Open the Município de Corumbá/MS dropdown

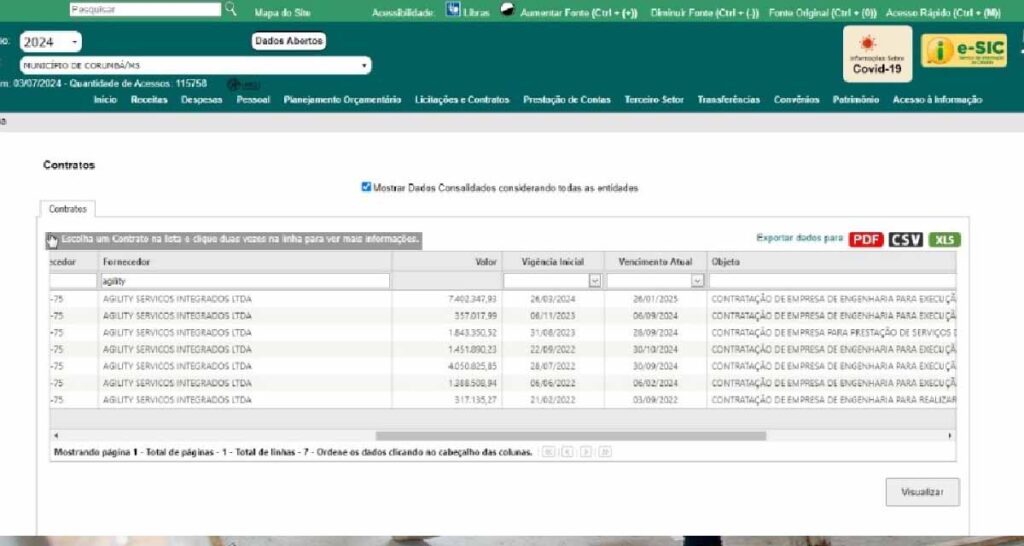pos(195,65)
